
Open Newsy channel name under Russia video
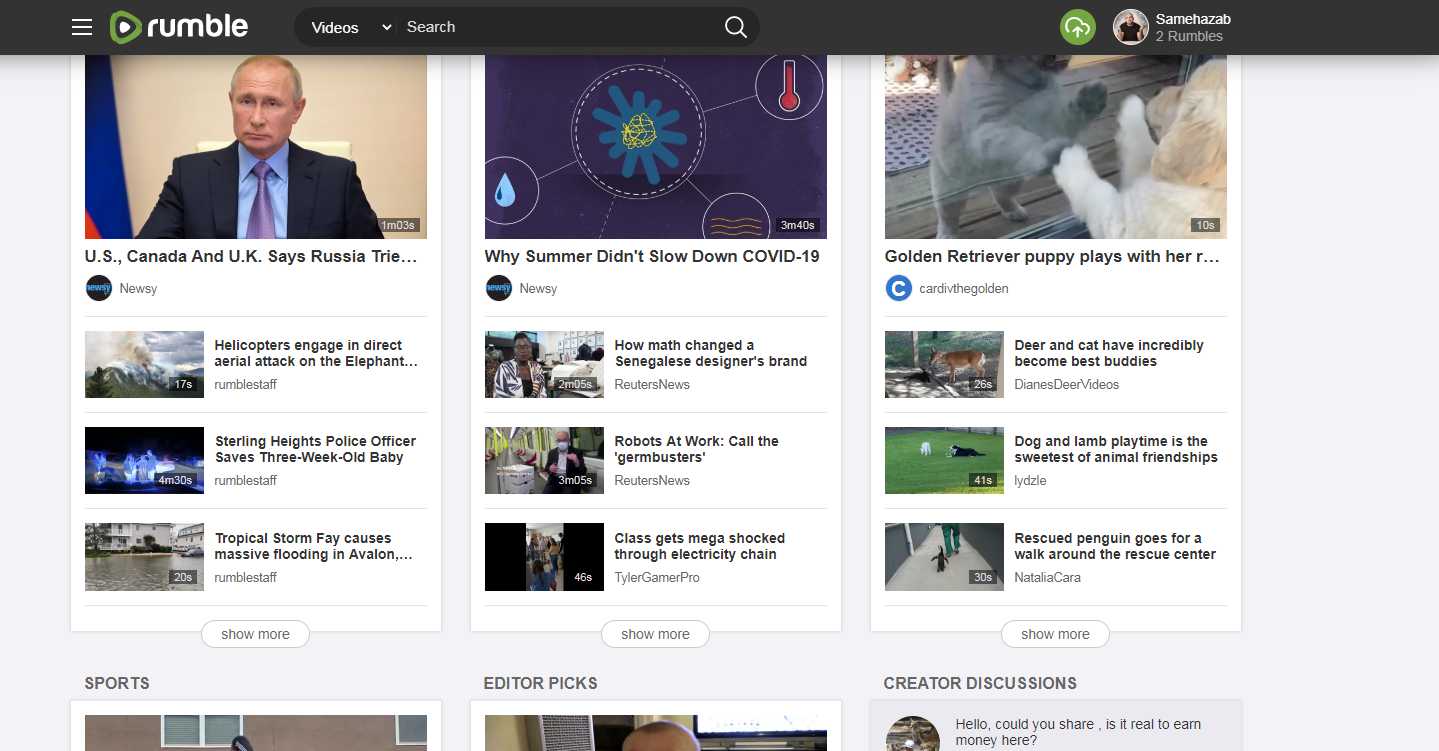coord(138,289)
